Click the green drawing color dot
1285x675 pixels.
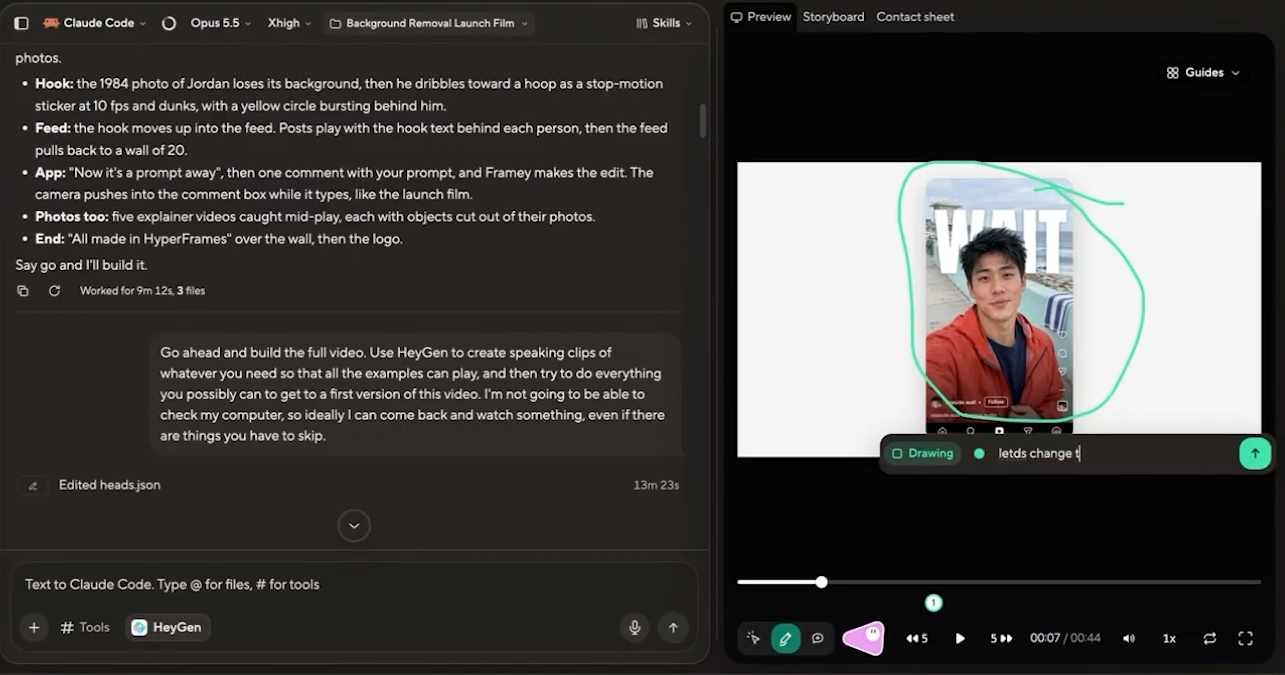[x=979, y=454]
